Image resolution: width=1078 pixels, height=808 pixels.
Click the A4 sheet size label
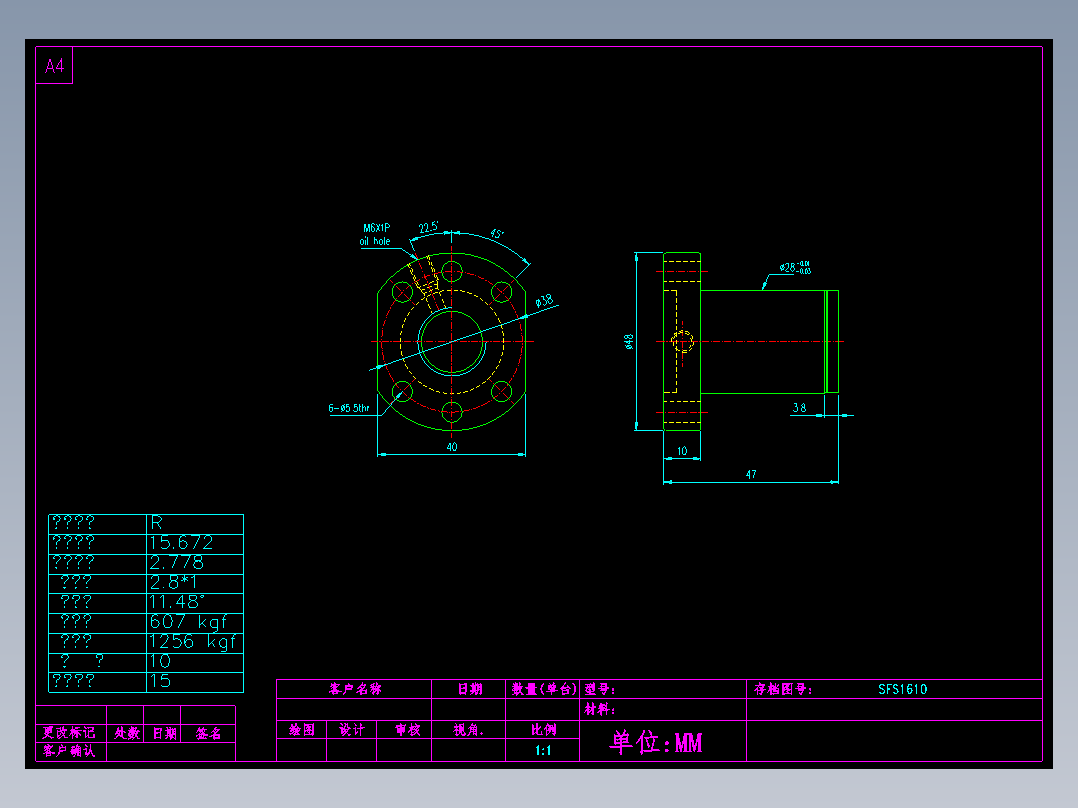[x=54, y=66]
